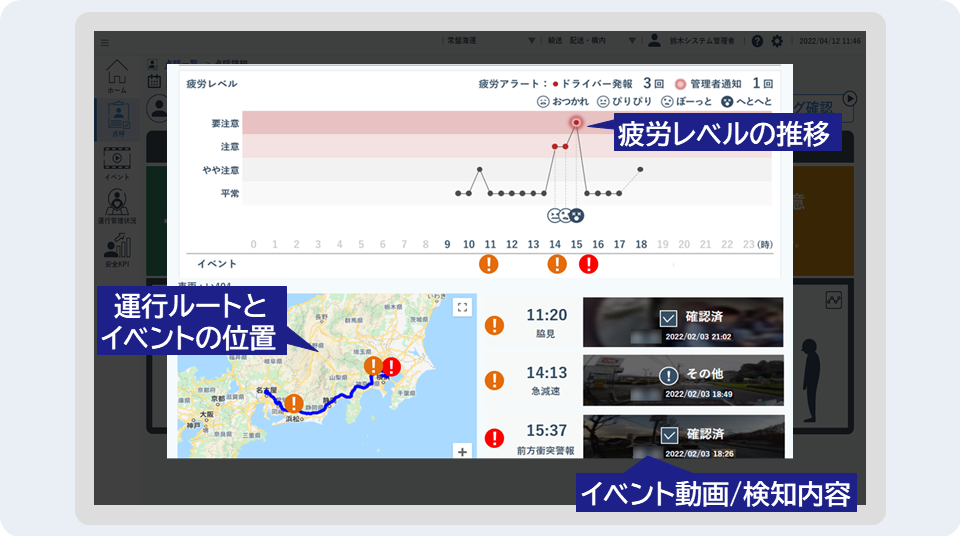Click the 要注意 peak point on fatigue chart
The height and width of the screenshot is (536, 960).
point(576,123)
